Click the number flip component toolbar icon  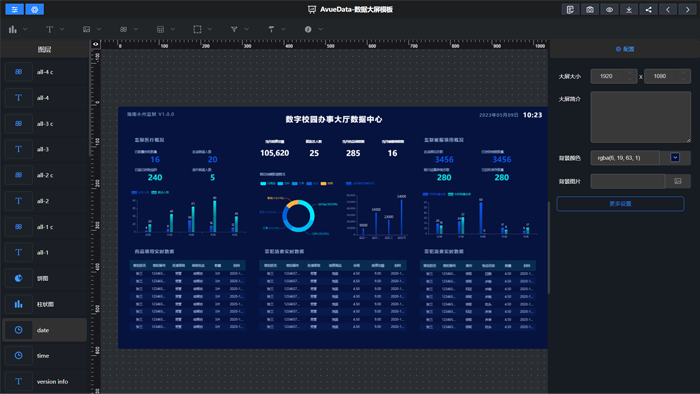point(124,29)
